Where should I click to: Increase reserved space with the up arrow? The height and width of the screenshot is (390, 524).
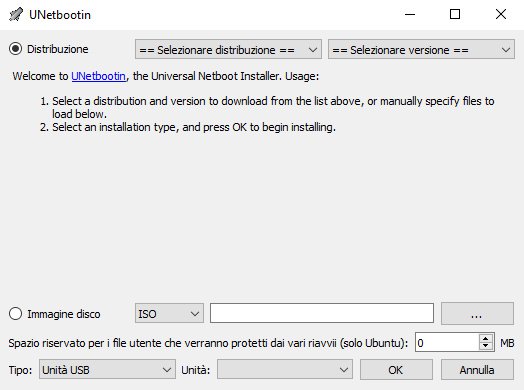486,338
